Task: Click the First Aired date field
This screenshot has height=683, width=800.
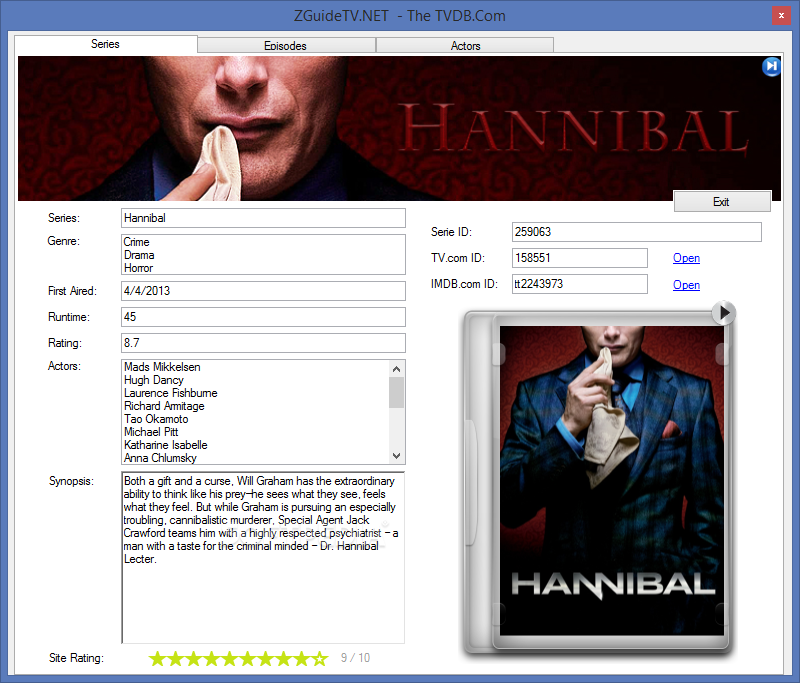Action: pos(263,291)
